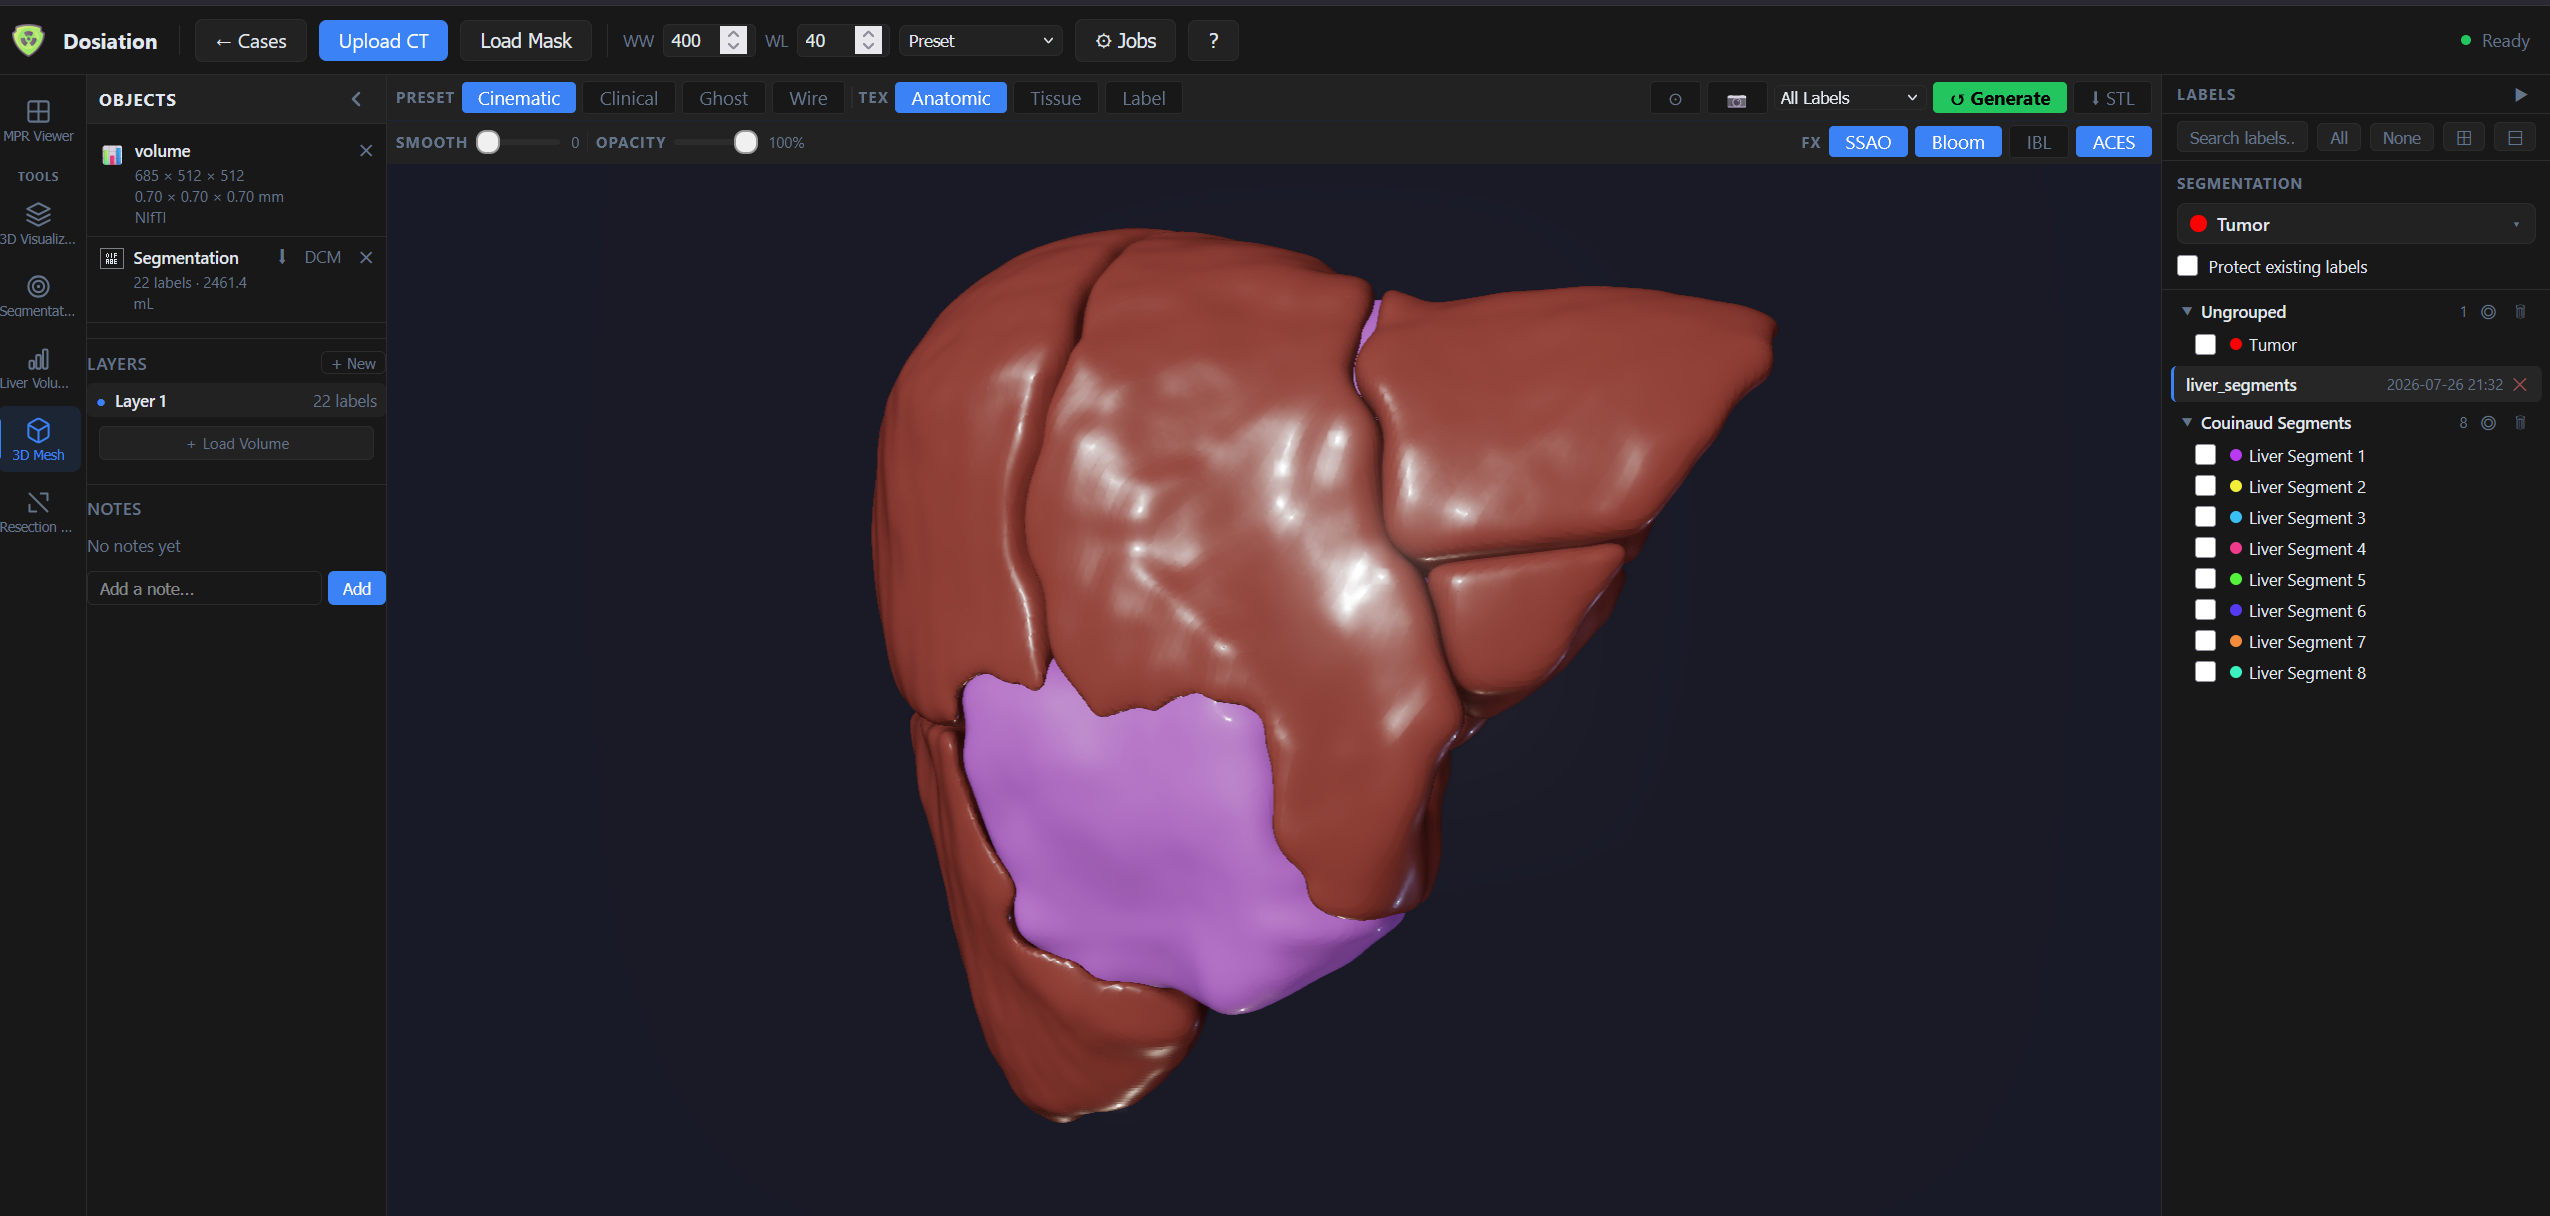Image resolution: width=2550 pixels, height=1216 pixels.
Task: Delete the Couinaud Segments group
Action: [x=2520, y=423]
